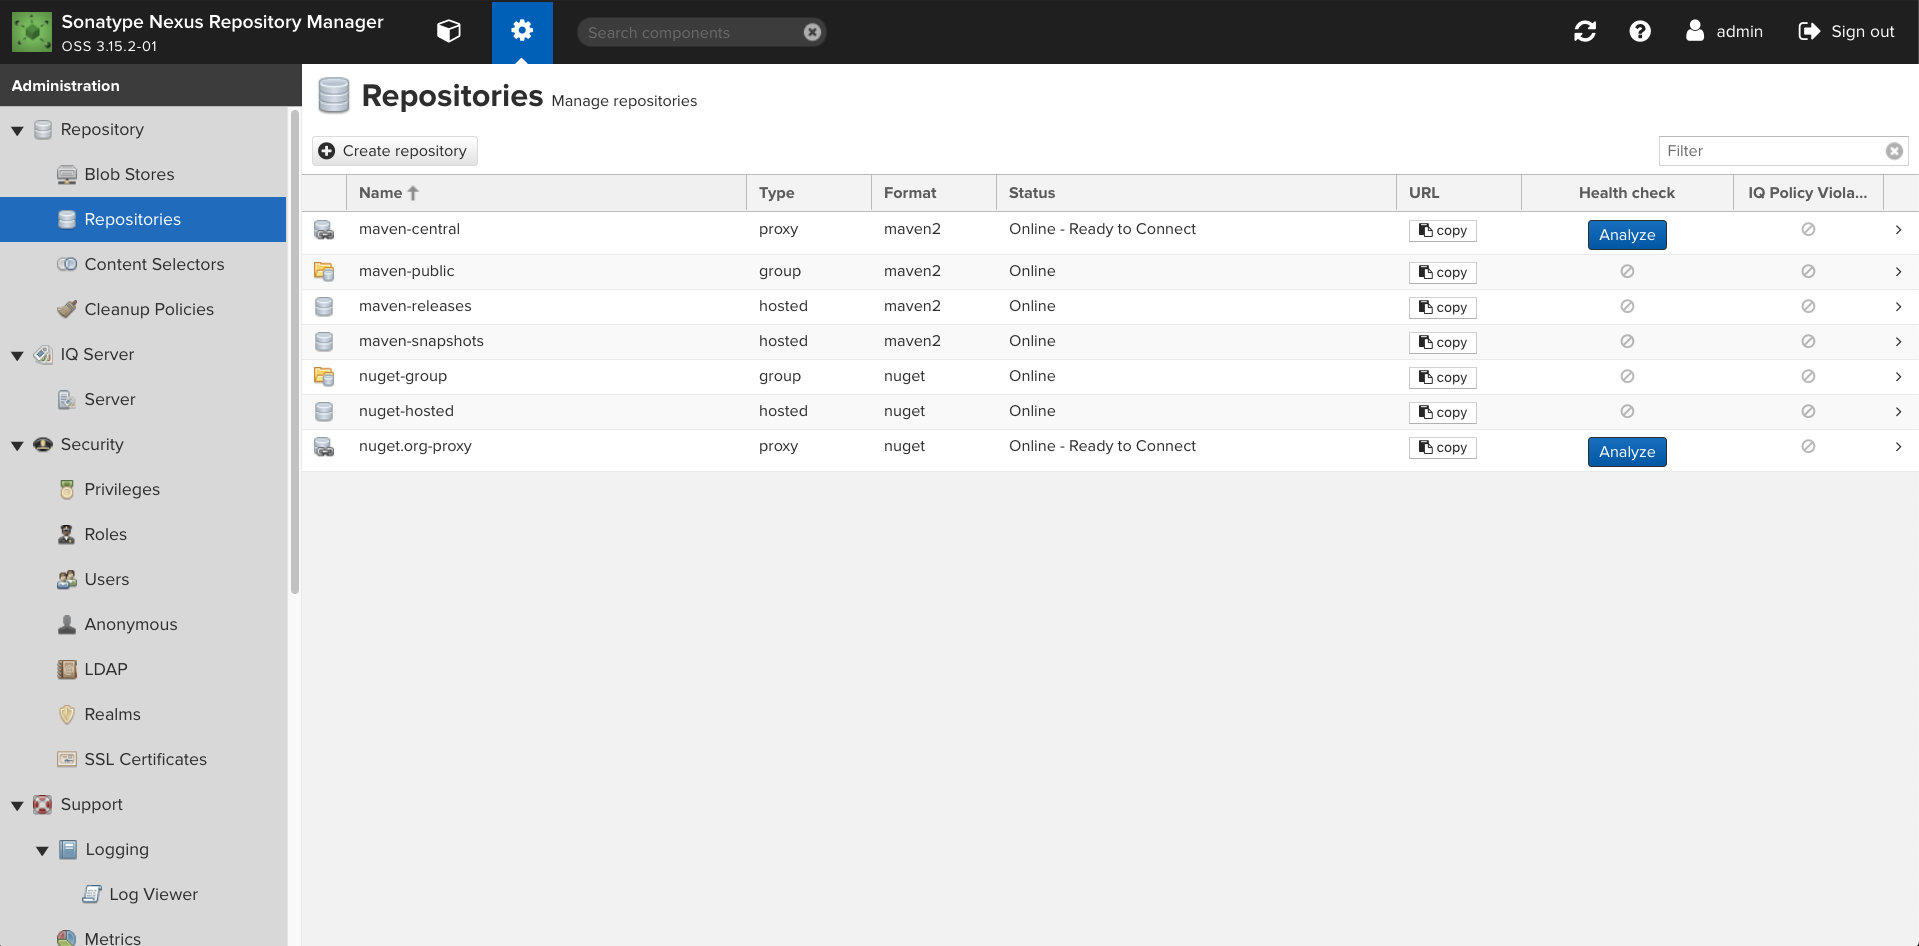Open Blob Stores in sidebar
Viewport: 1919px width, 946px height.
click(129, 174)
